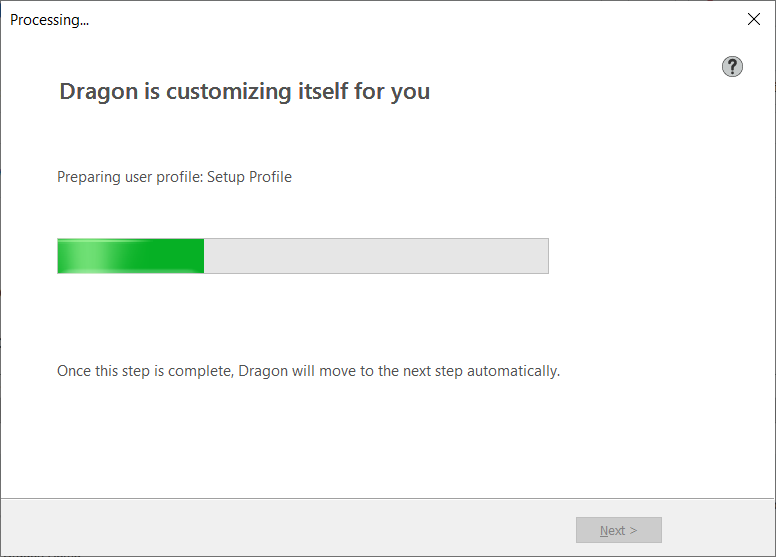Viewport: 776px width, 557px height.
Task: Close the Processing dialog
Action: (754, 19)
